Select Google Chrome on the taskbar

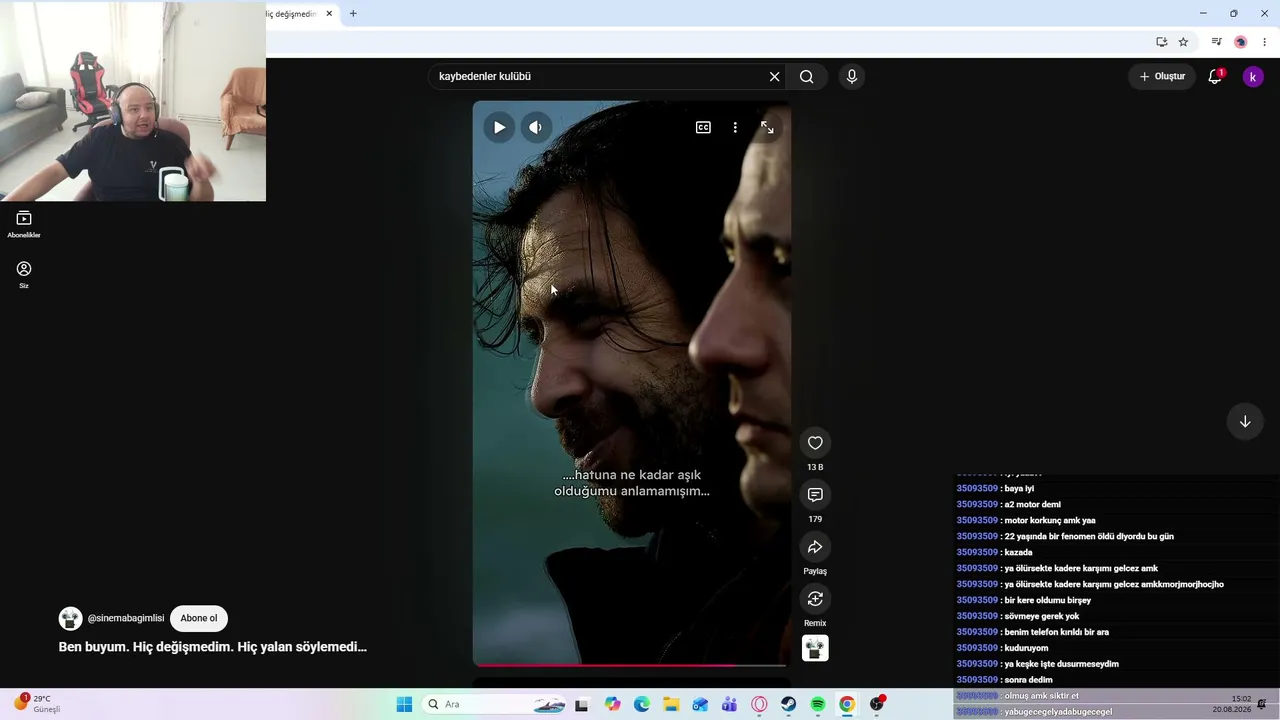click(x=847, y=704)
